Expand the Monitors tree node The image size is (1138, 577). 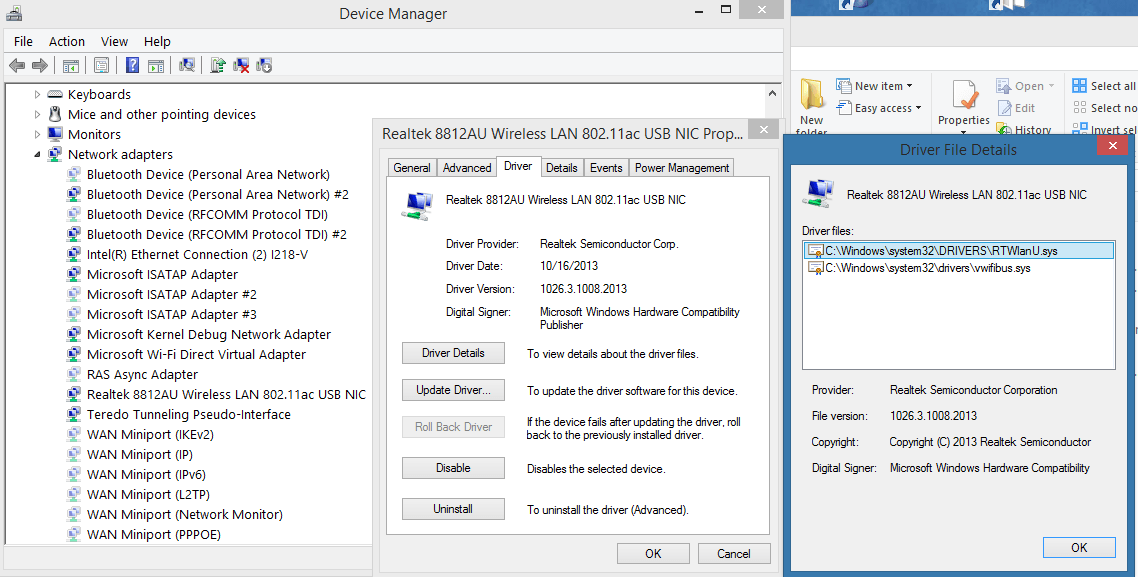[37, 134]
